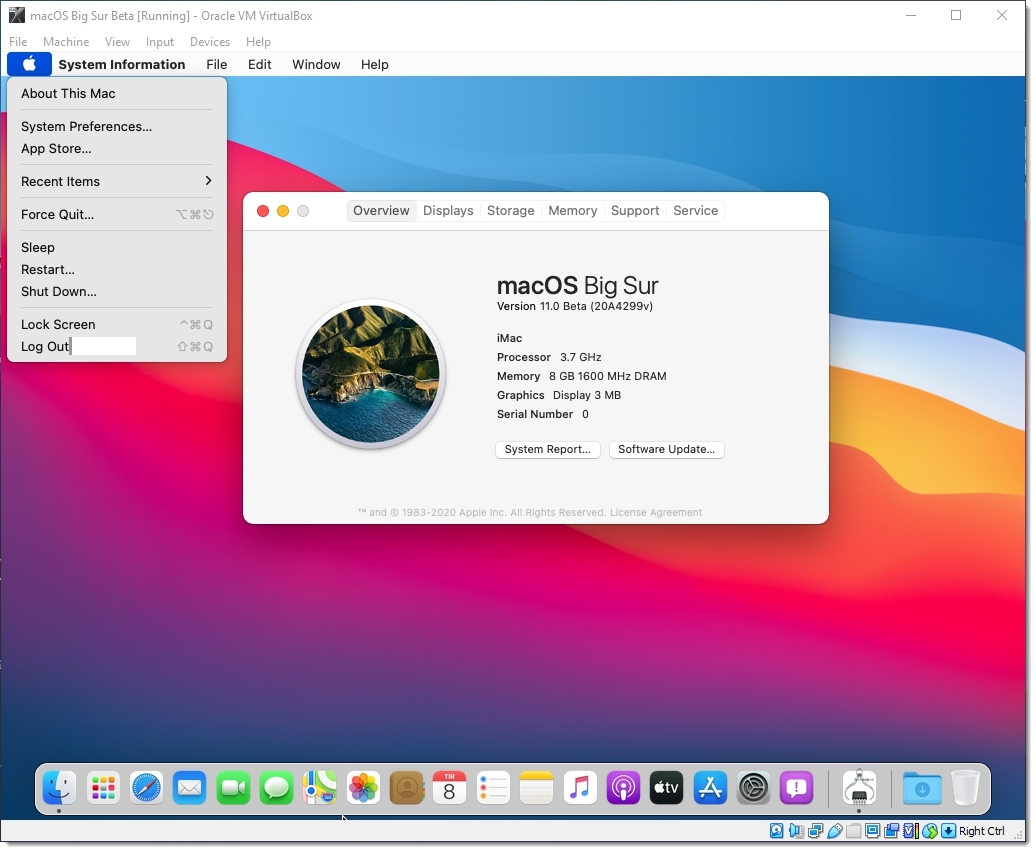This screenshot has width=1036, height=852.
Task: Open Feedback Assistant in the Dock
Action: tap(796, 788)
